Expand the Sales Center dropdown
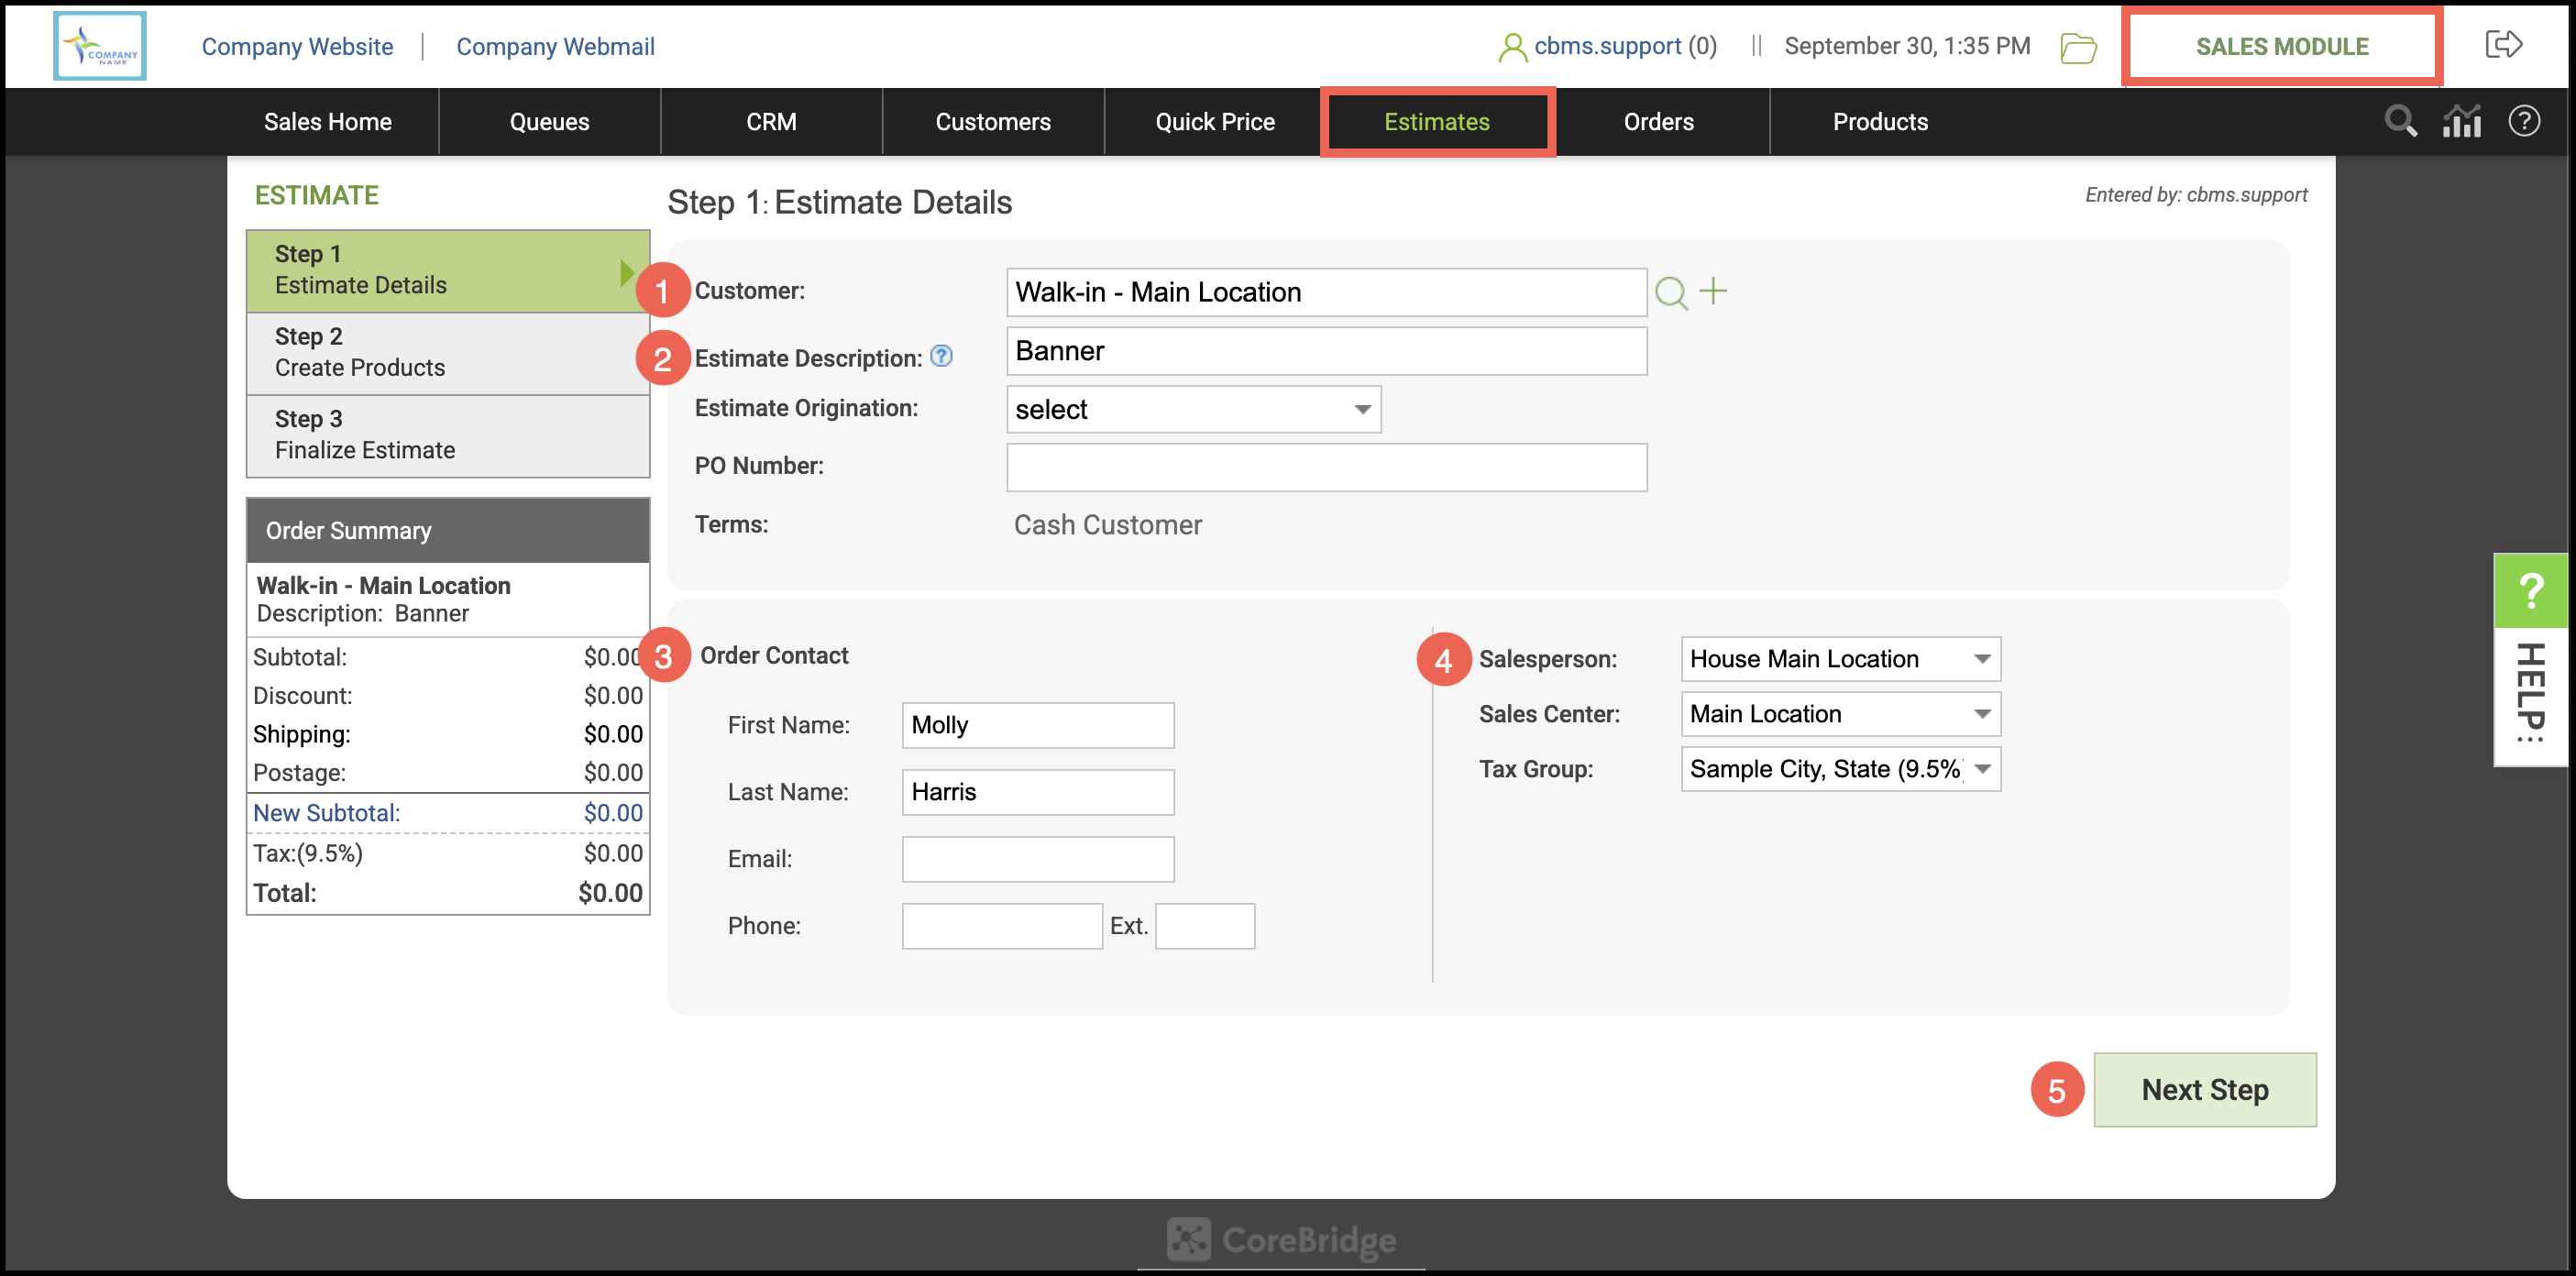The height and width of the screenshot is (1276, 2576). click(x=1840, y=714)
